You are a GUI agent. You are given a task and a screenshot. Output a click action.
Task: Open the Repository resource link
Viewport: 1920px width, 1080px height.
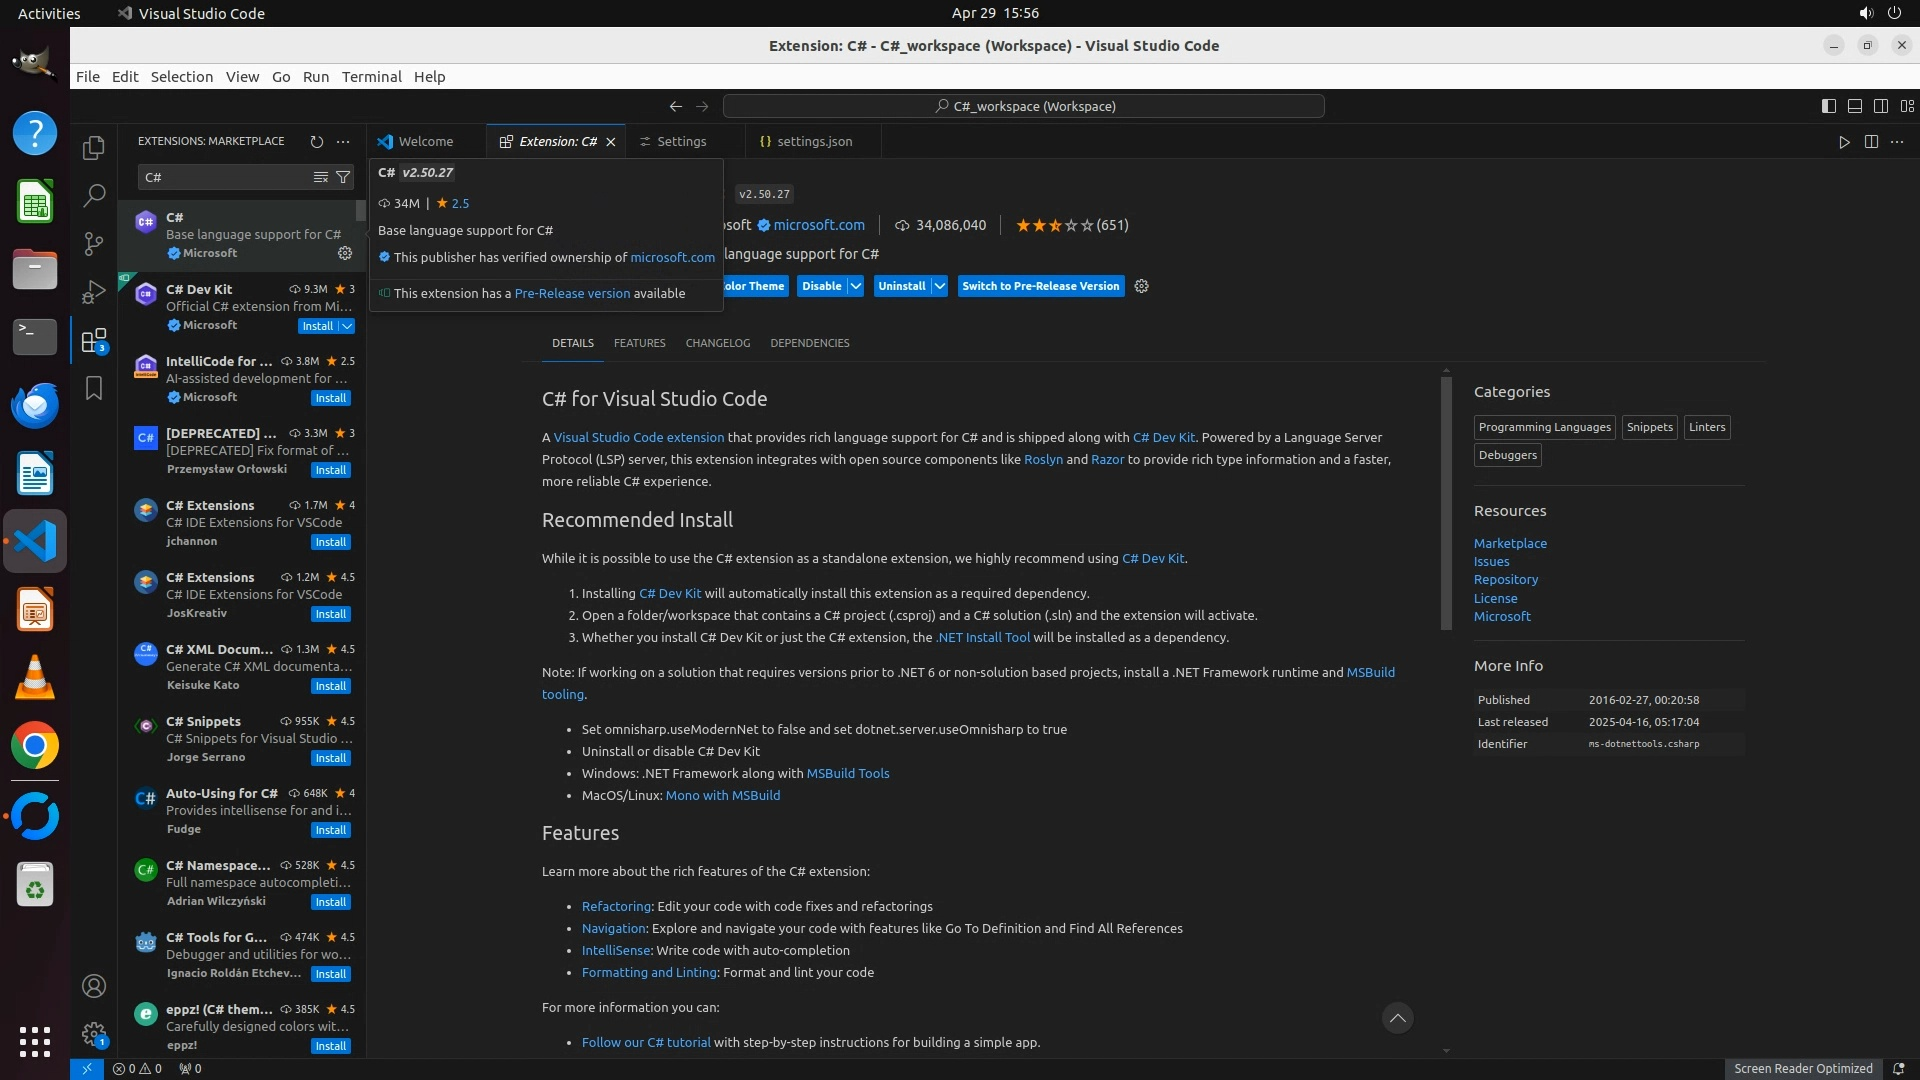tap(1505, 580)
